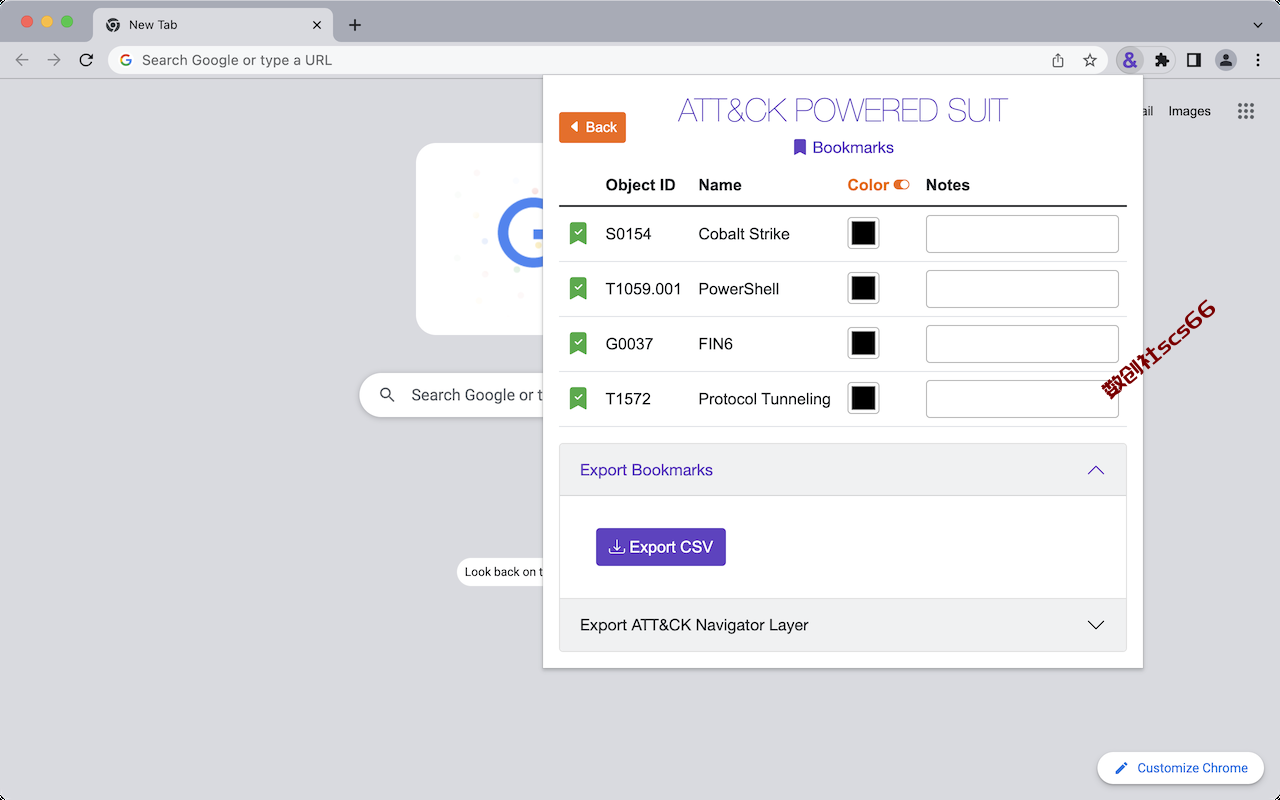Screen dimensions: 1280x800
Task: Click the Notes column header
Action: point(948,185)
